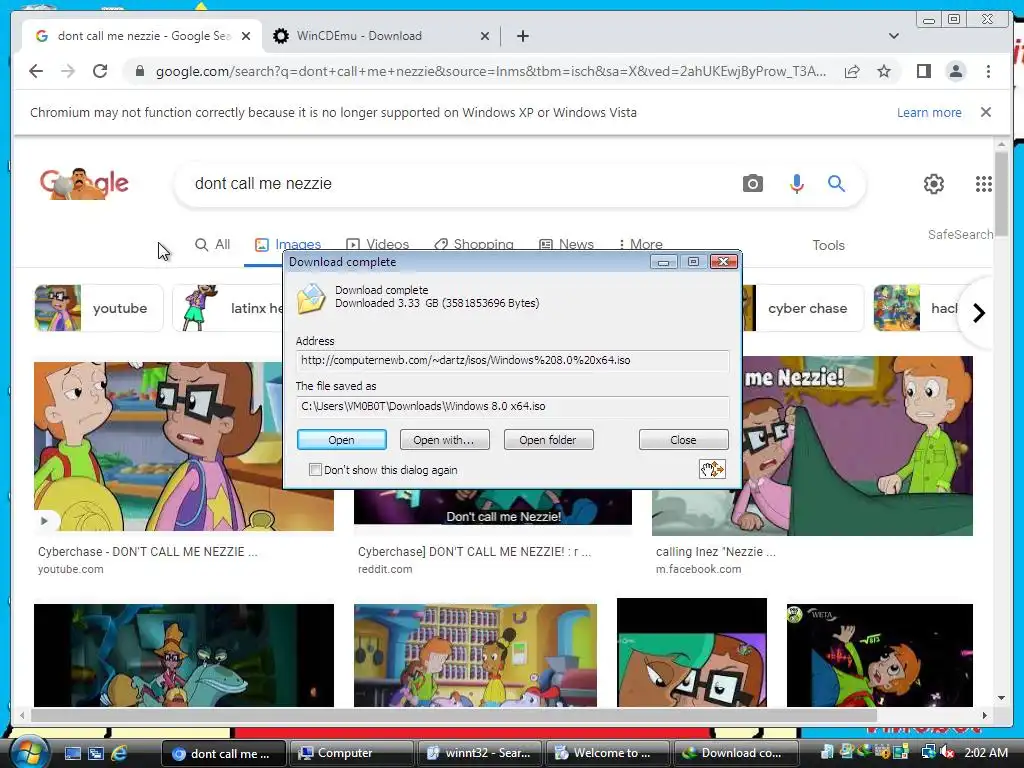This screenshot has width=1024, height=768.
Task: Click the 'The file saved as' path field
Action: tap(513, 406)
